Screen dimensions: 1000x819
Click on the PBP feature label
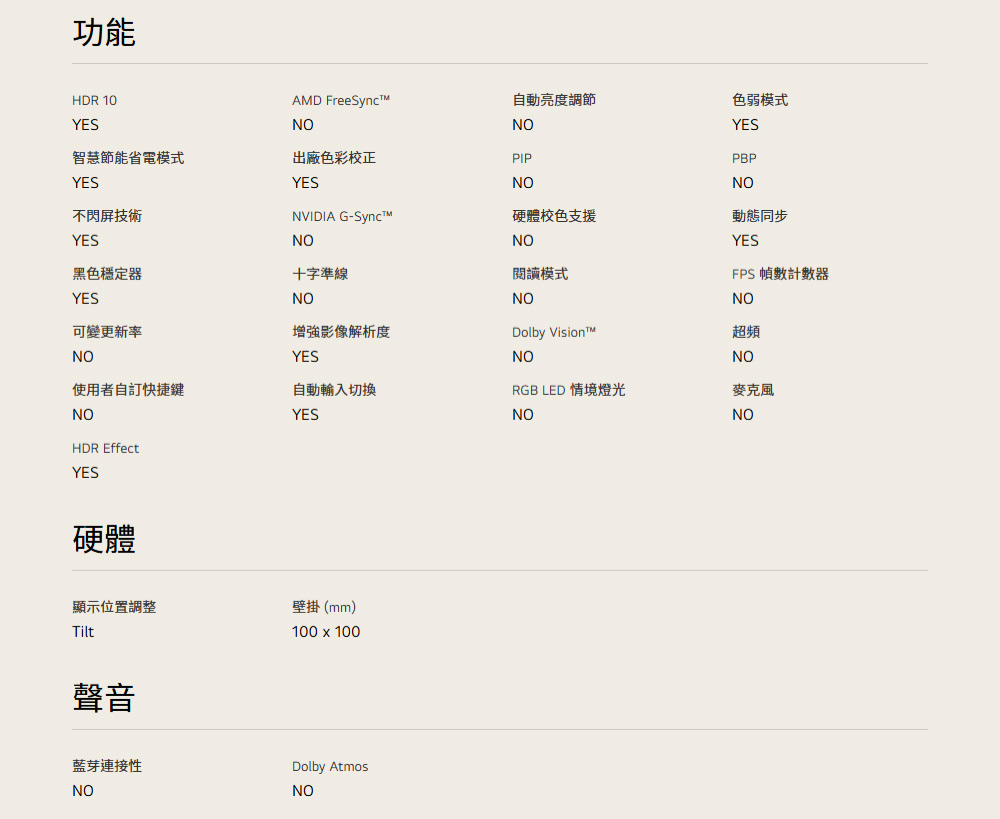point(744,158)
